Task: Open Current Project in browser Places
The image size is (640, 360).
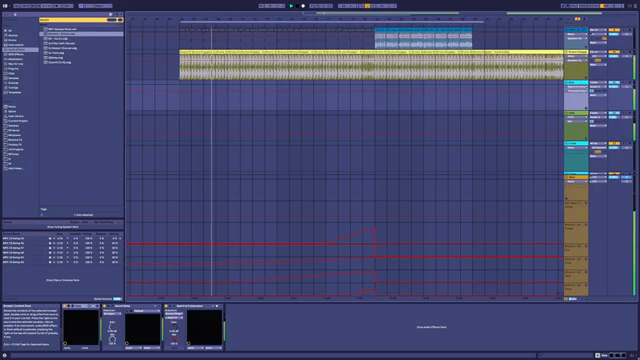Action: pyautogui.click(x=17, y=121)
